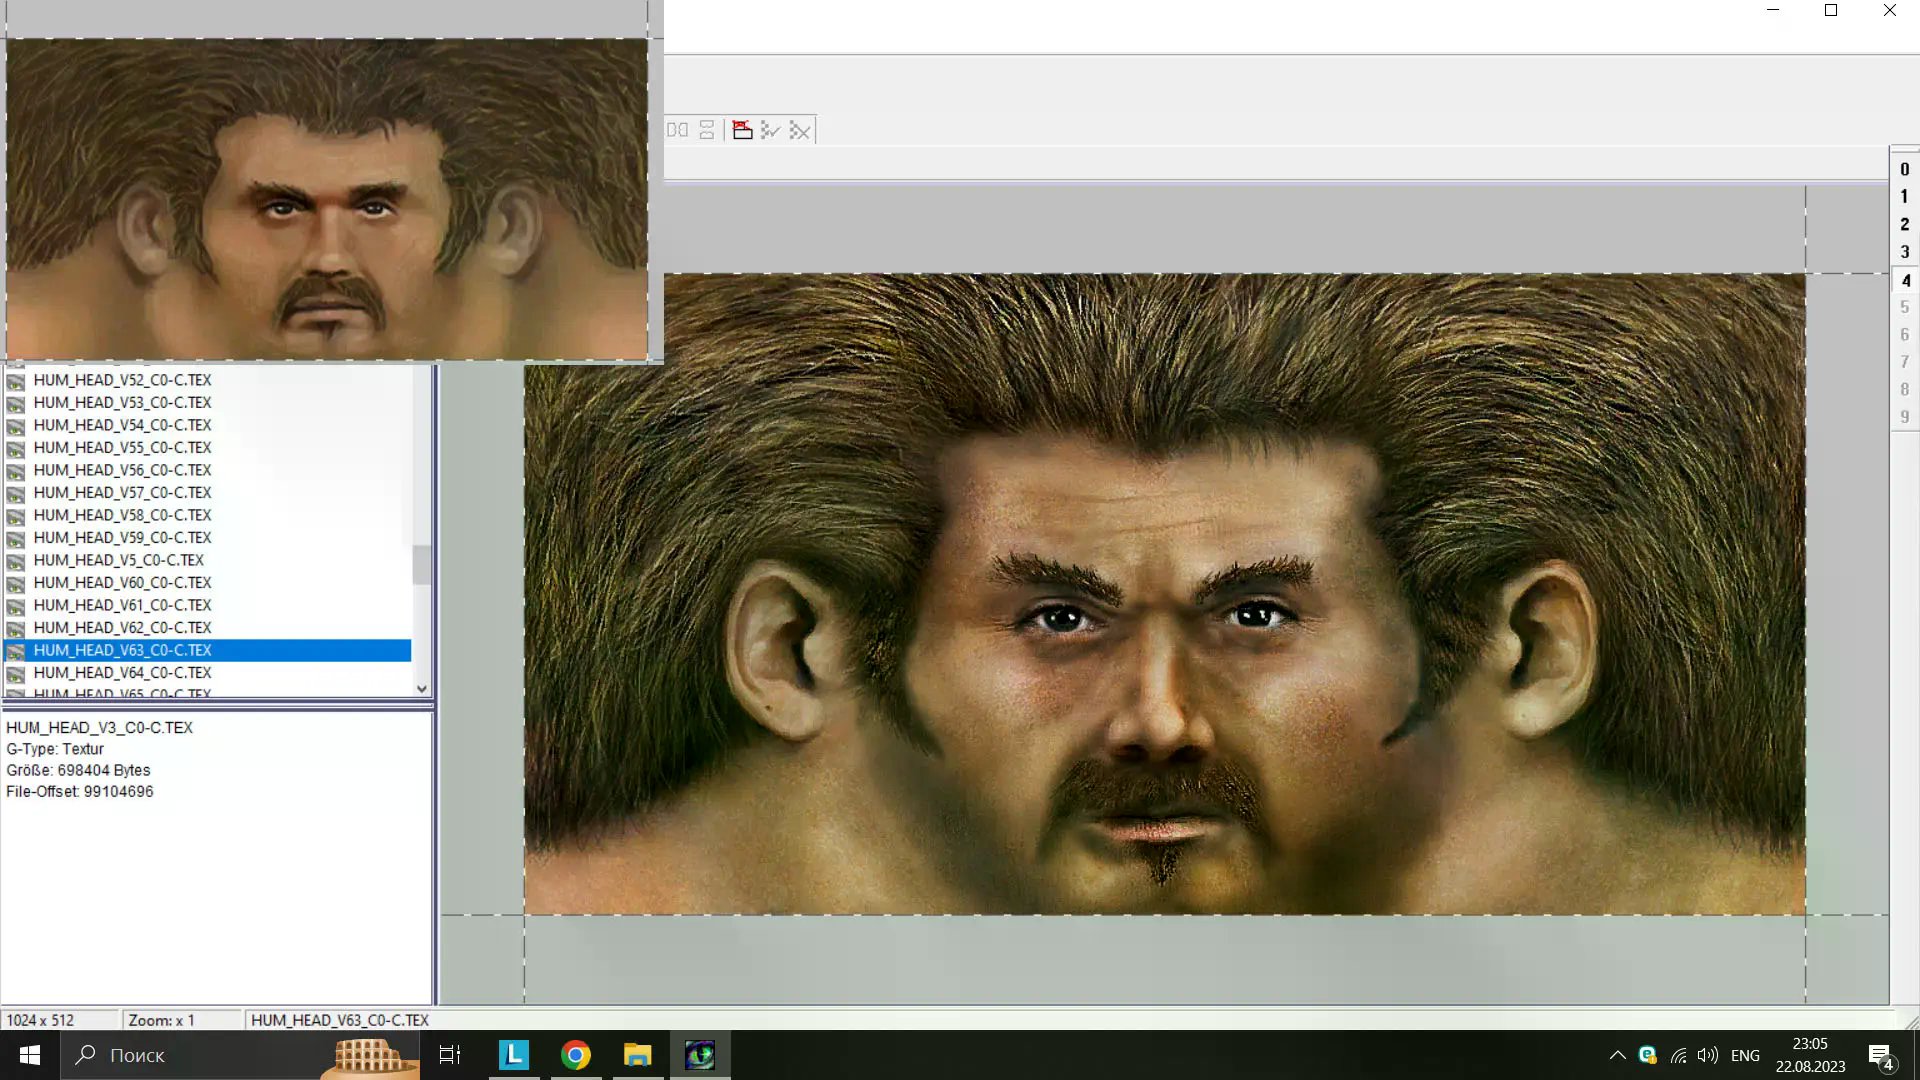Select HUM_HEAD_V52_C0-C.TEX entry
This screenshot has height=1080, width=1920.
(122, 380)
